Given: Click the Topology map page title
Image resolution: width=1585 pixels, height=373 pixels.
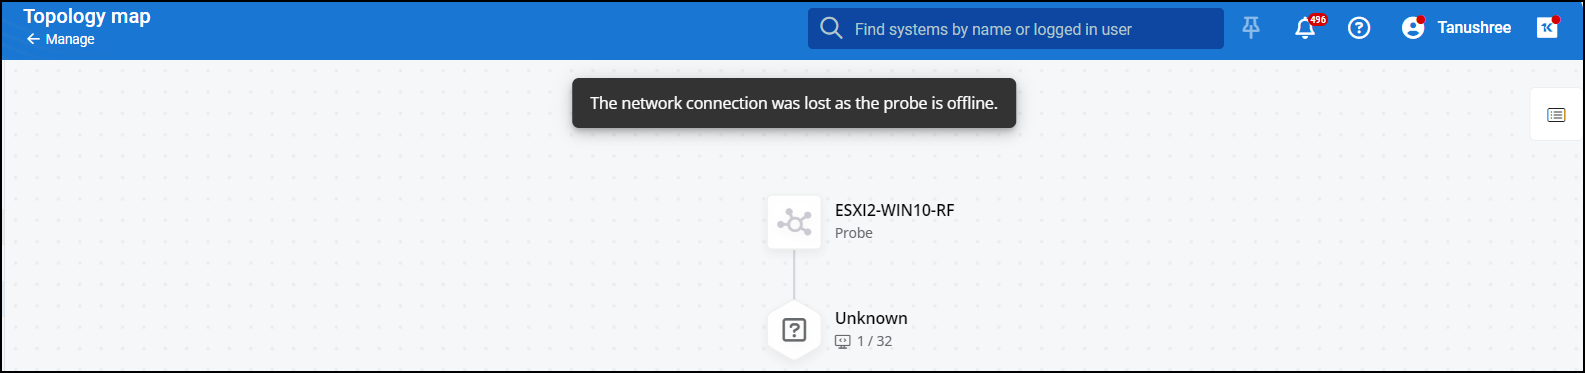Looking at the screenshot, I should 87,16.
